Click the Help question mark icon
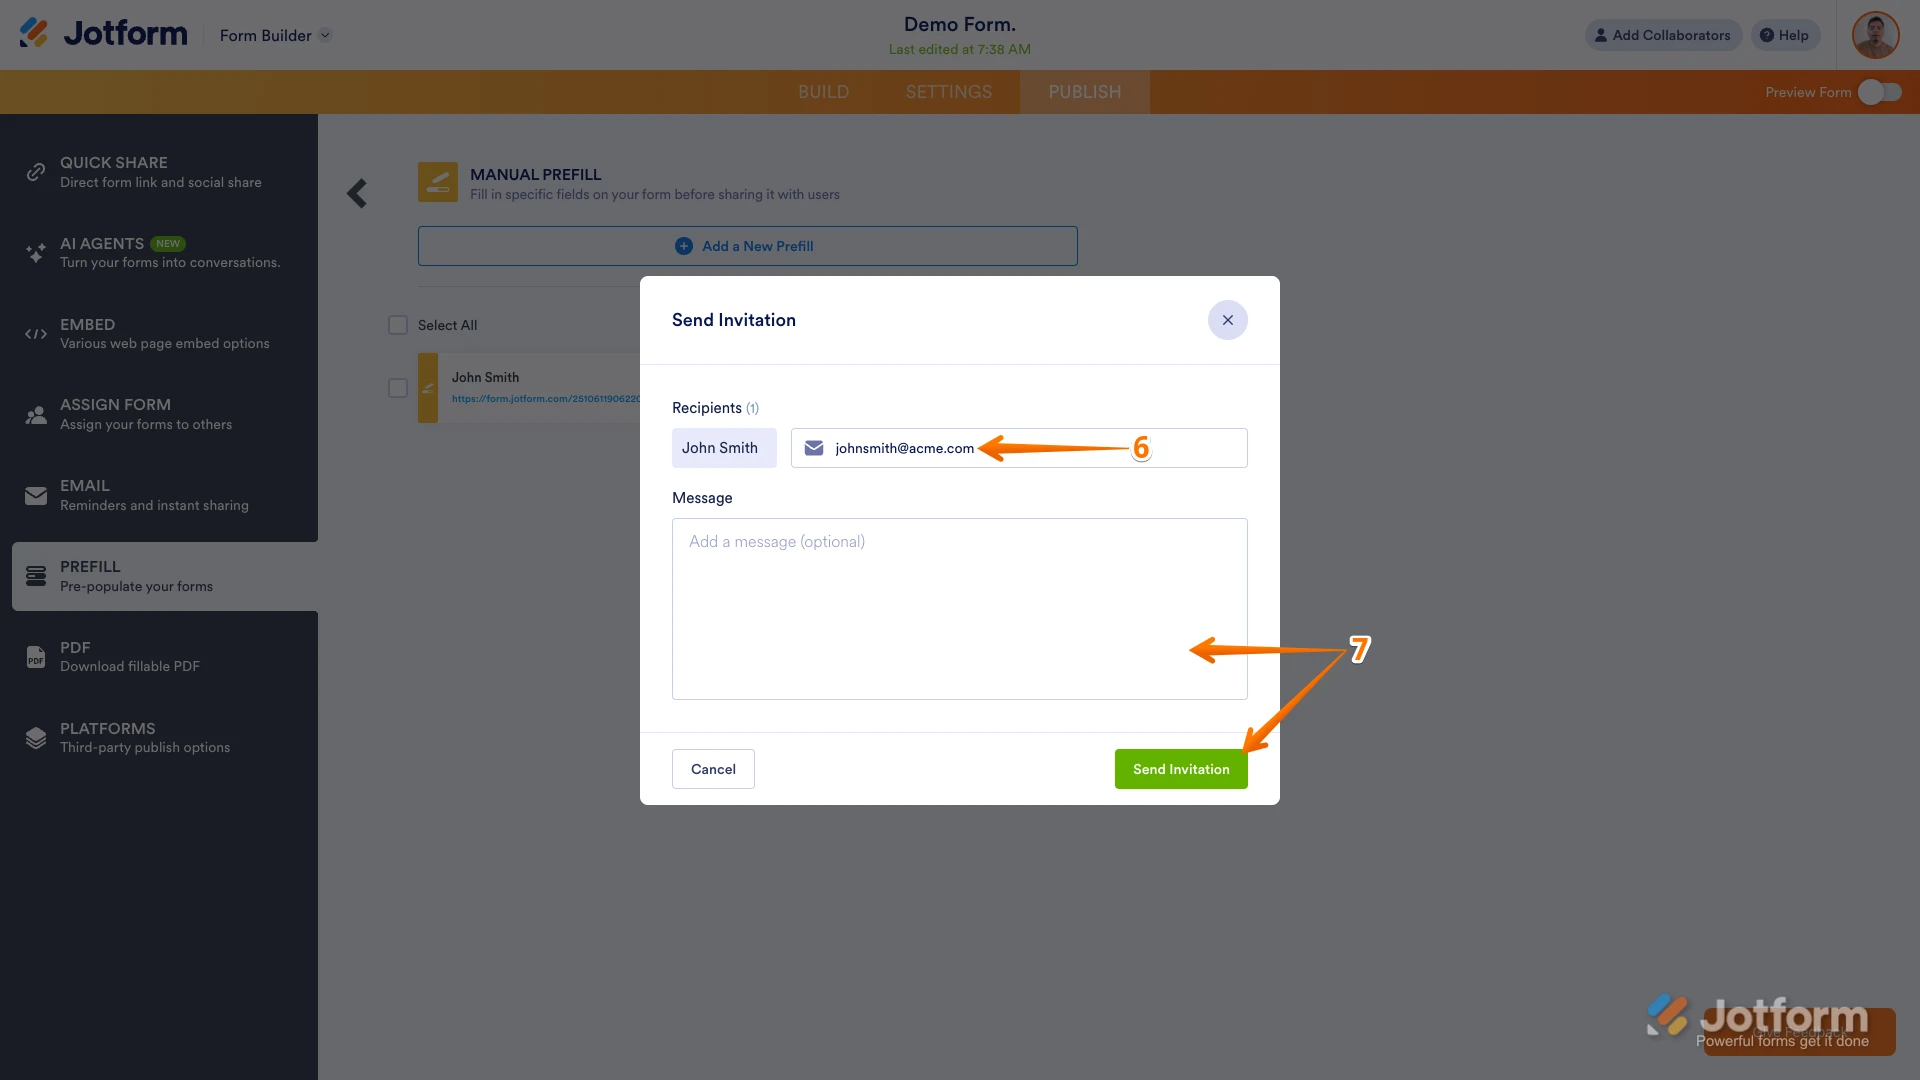 [x=1767, y=35]
